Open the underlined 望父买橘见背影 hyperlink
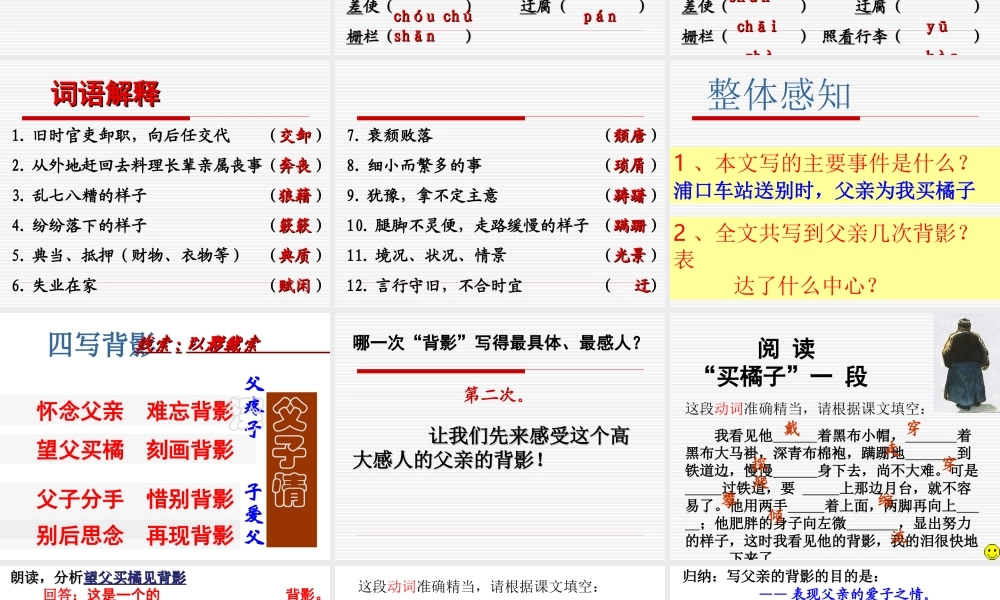This screenshot has height=600, width=1000. tap(135, 578)
